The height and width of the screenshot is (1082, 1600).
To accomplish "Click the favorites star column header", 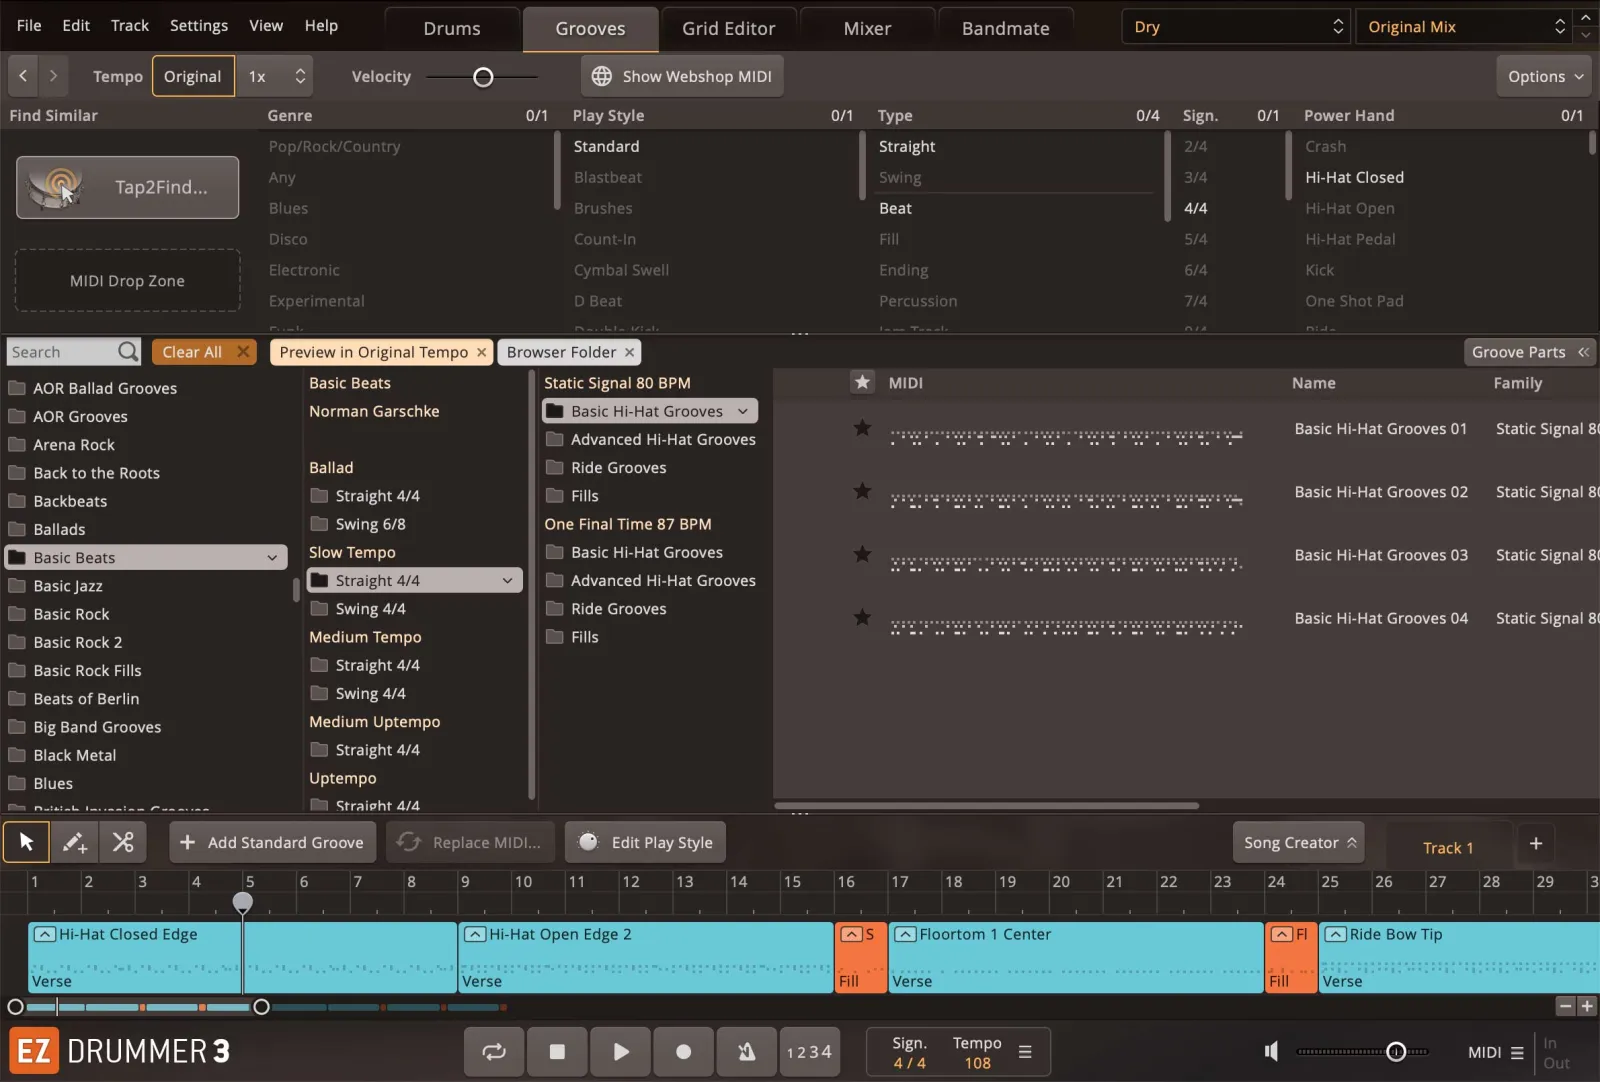I will 862,382.
